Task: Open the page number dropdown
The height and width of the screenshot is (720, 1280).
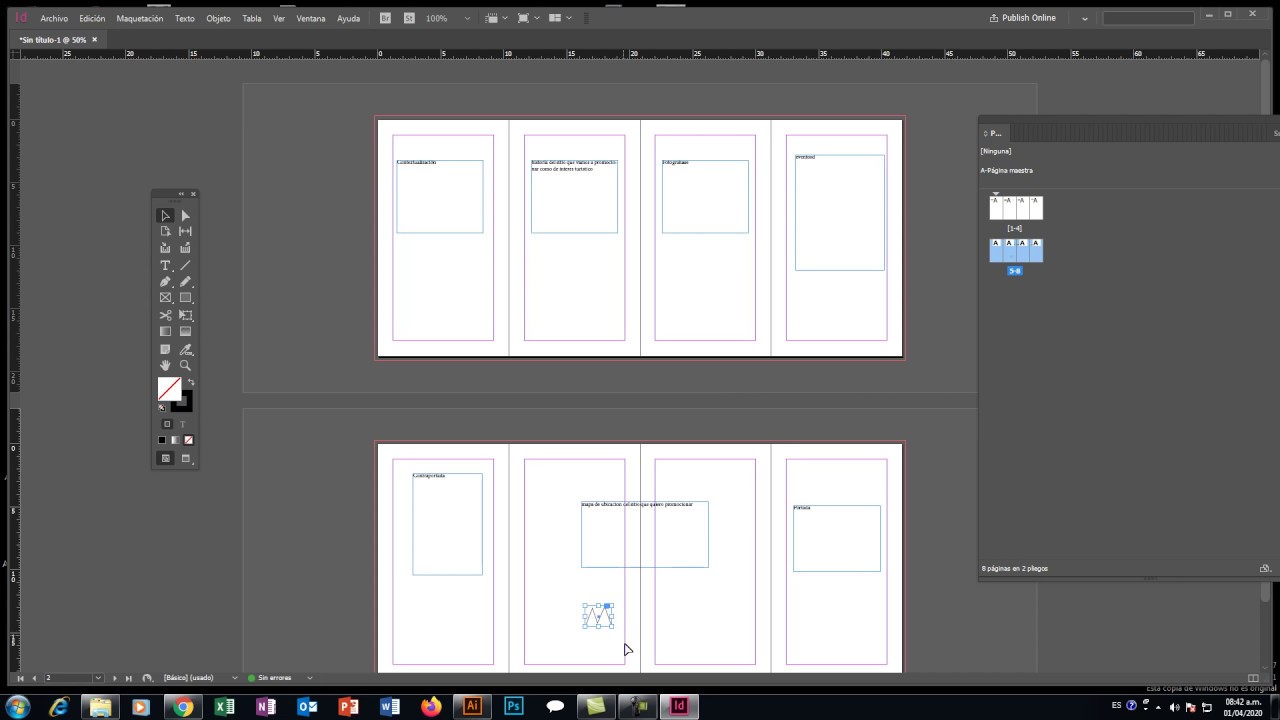Action: (x=98, y=678)
